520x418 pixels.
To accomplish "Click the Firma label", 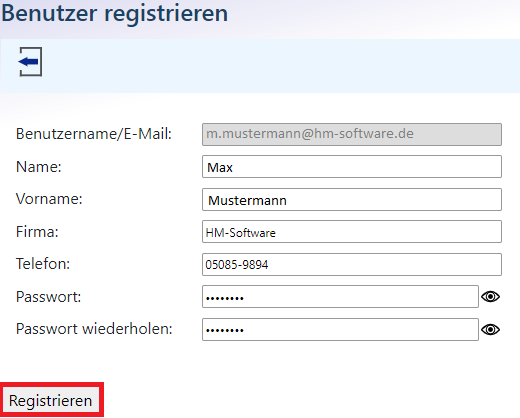I will [x=37, y=232].
